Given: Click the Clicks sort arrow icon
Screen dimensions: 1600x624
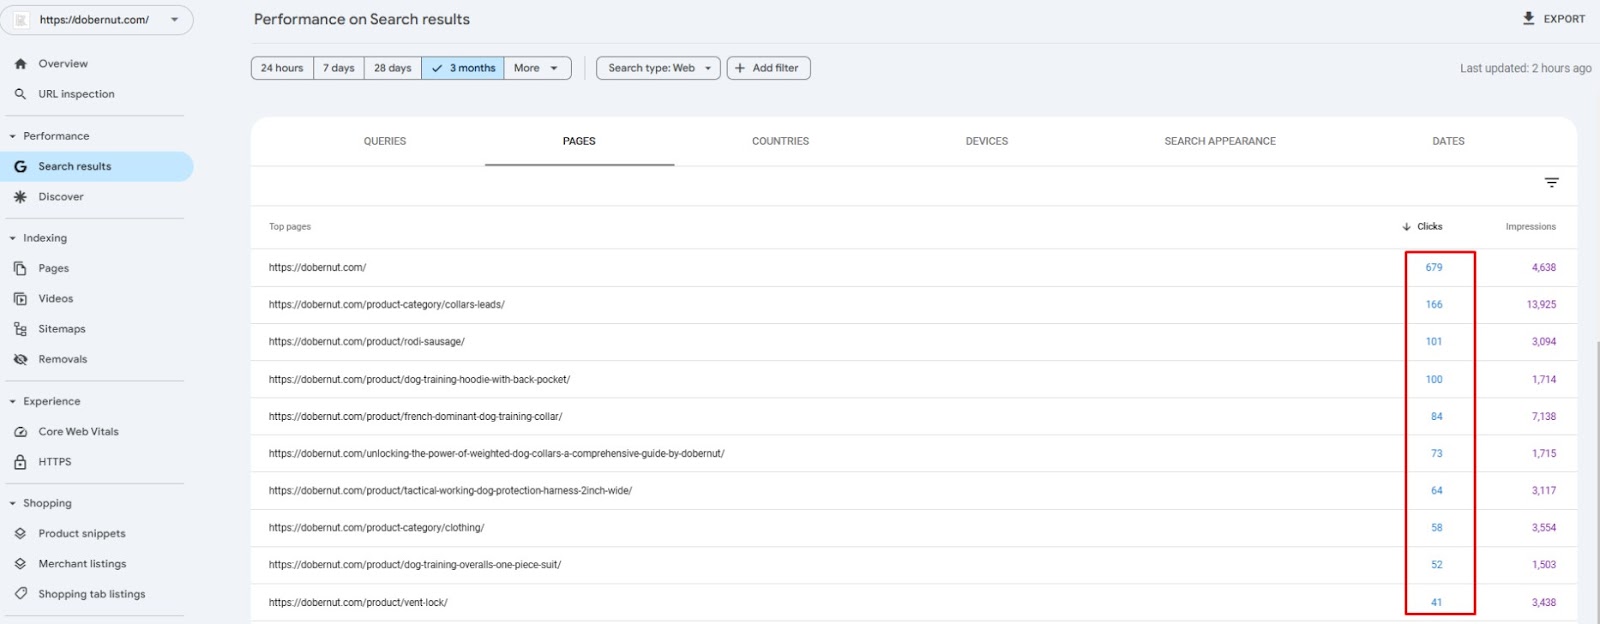Looking at the screenshot, I should (x=1407, y=227).
